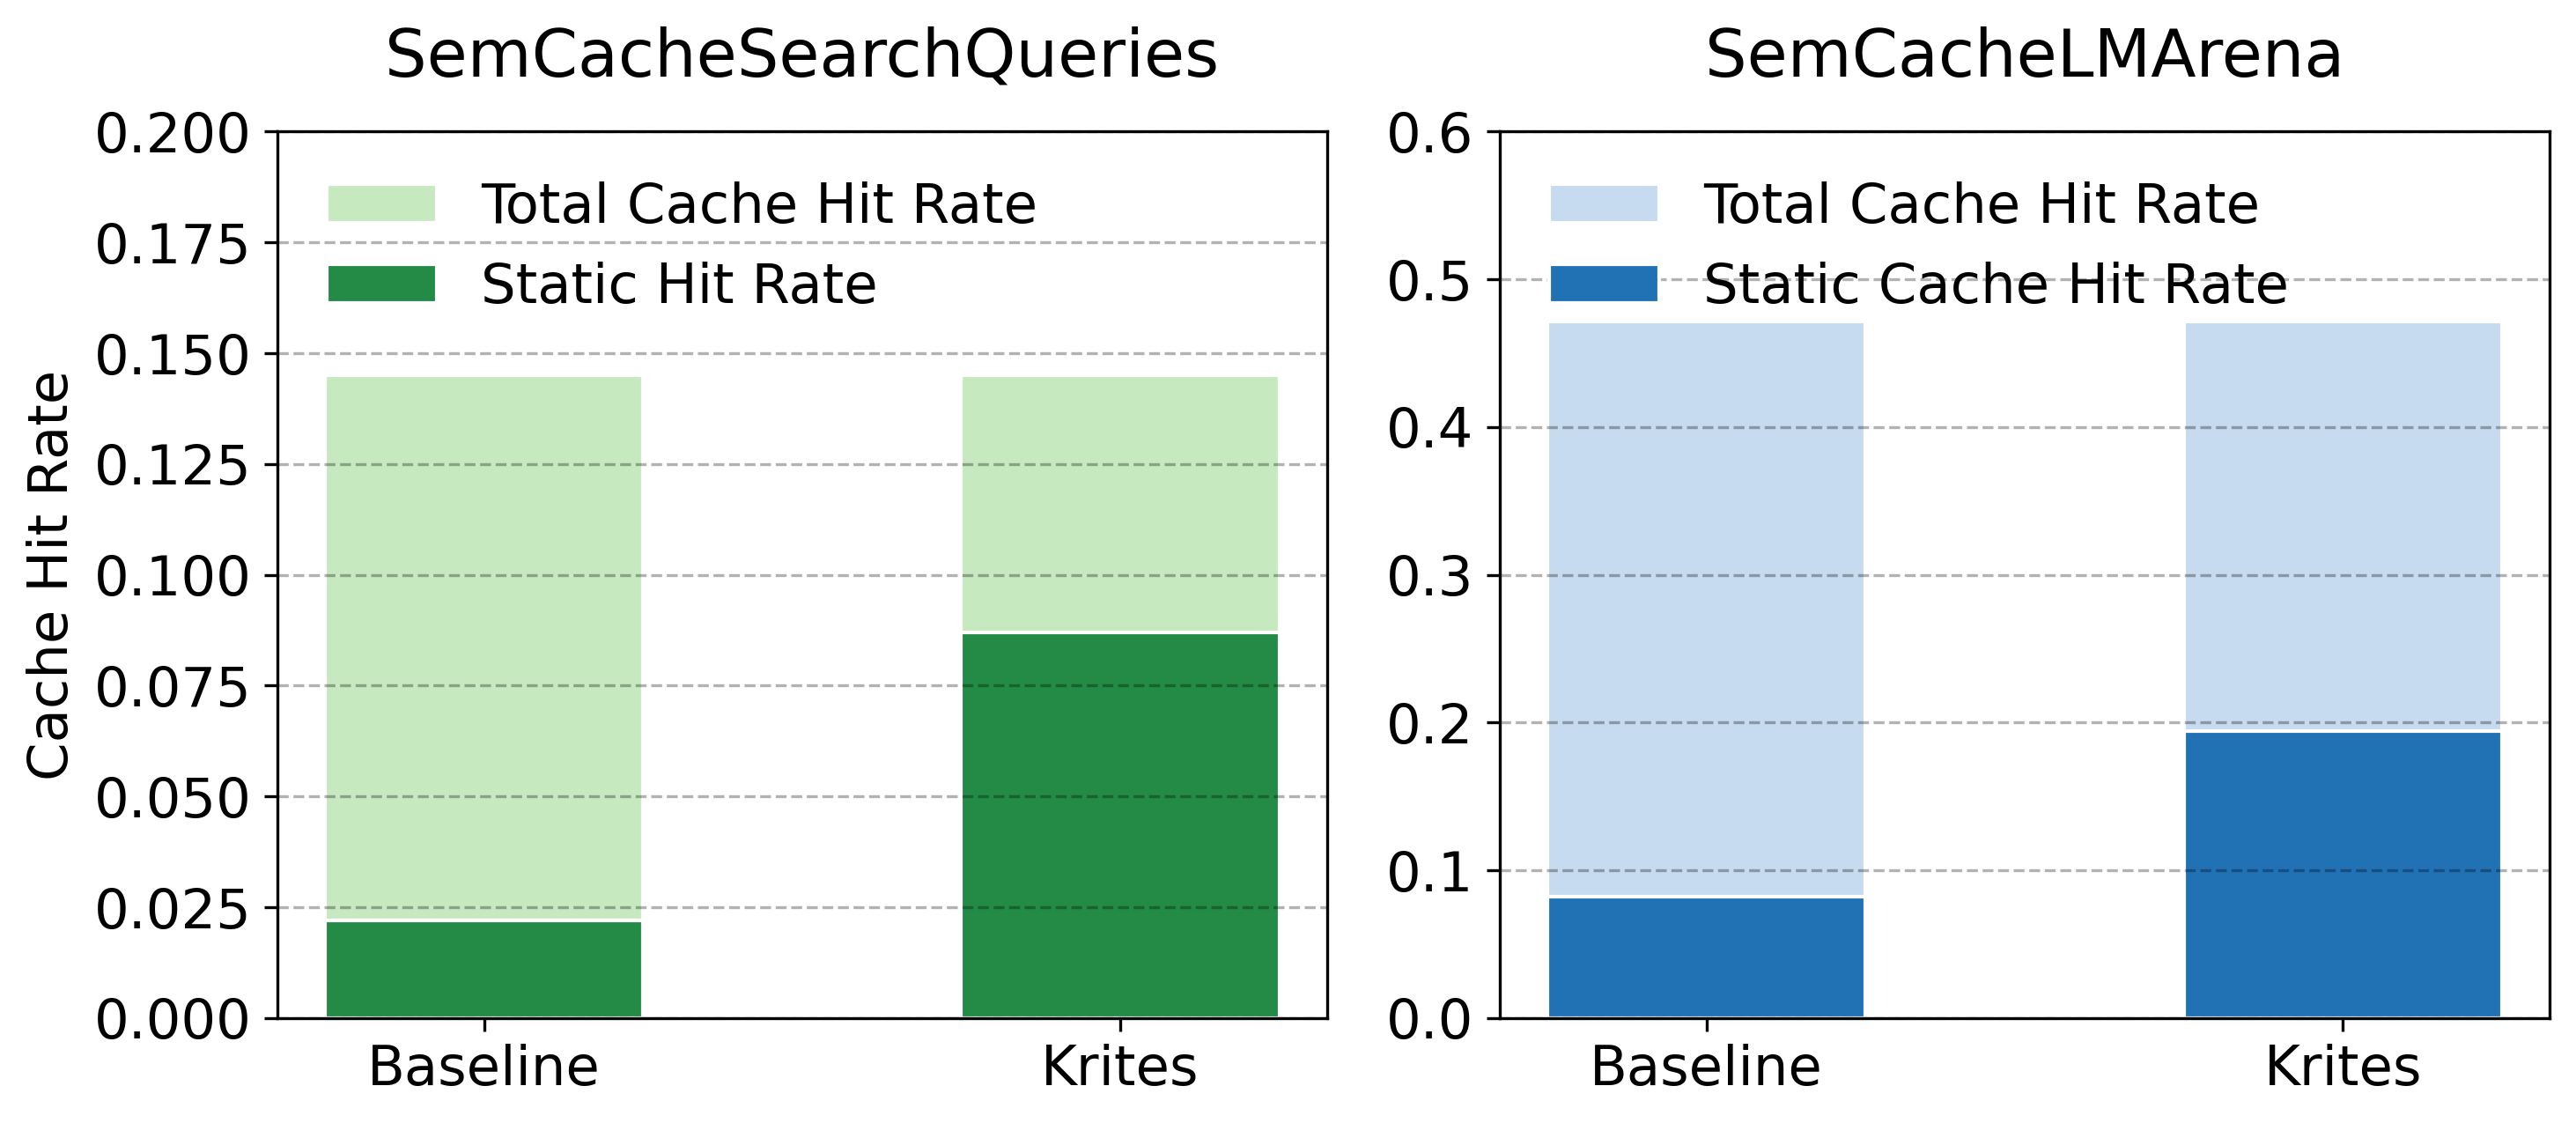Click the light blue Total Cache Hit Rate legend swatch
The width and height of the screenshot is (2576, 1123).
click(x=1603, y=203)
